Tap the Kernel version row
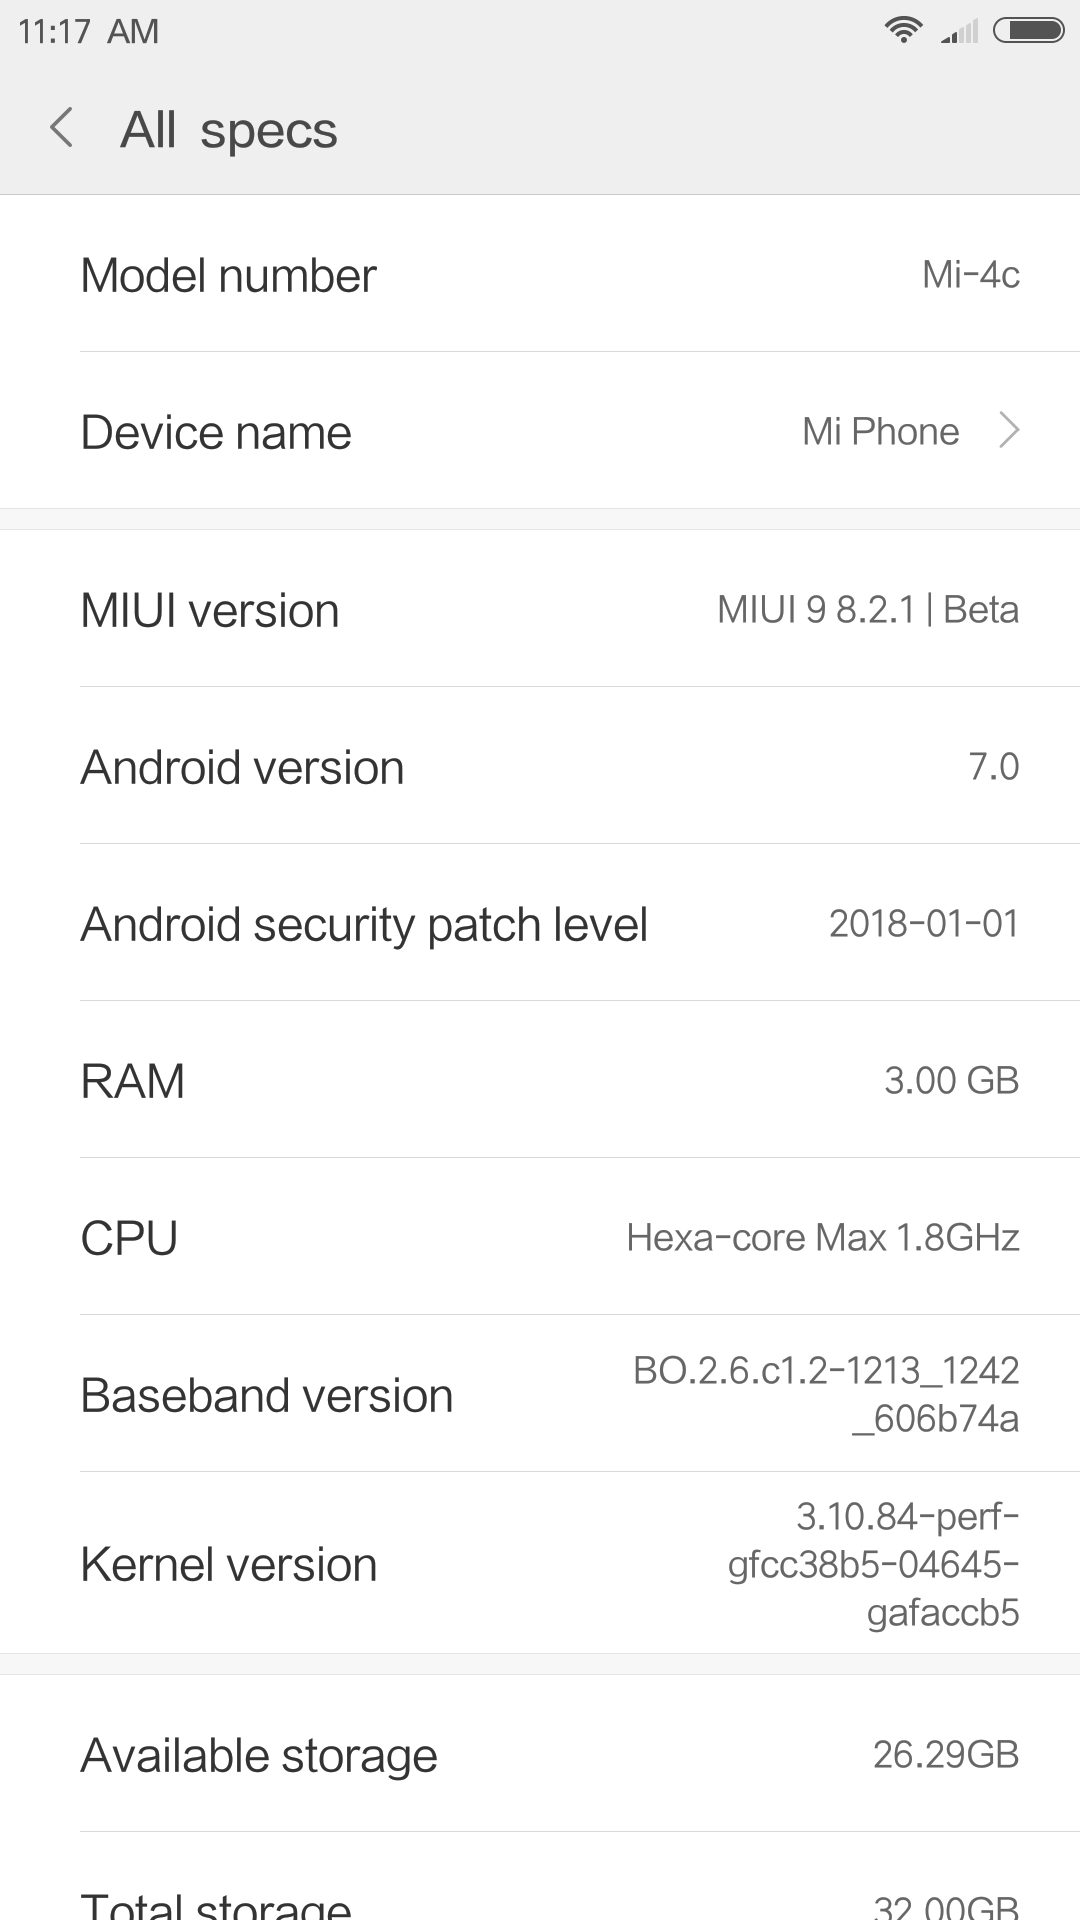This screenshot has width=1080, height=1920. click(540, 1564)
